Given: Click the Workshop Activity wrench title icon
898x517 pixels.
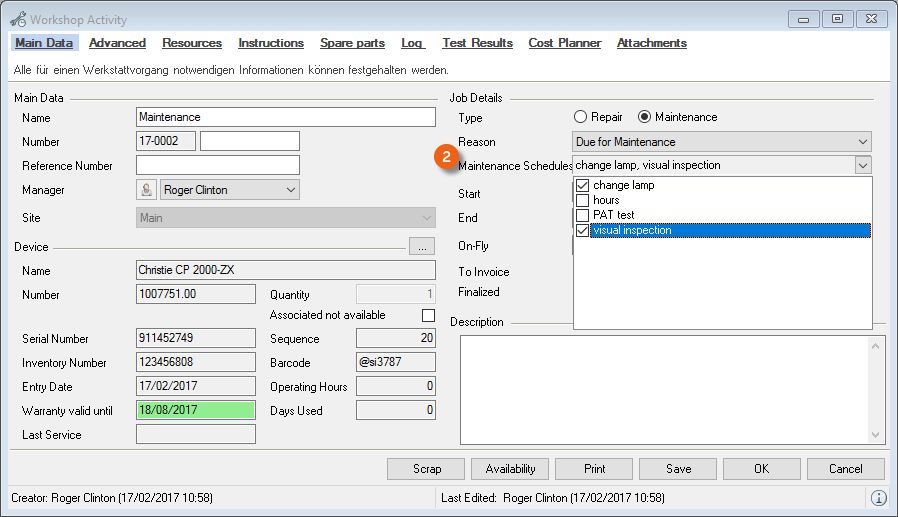Looking at the screenshot, I should [18, 19].
